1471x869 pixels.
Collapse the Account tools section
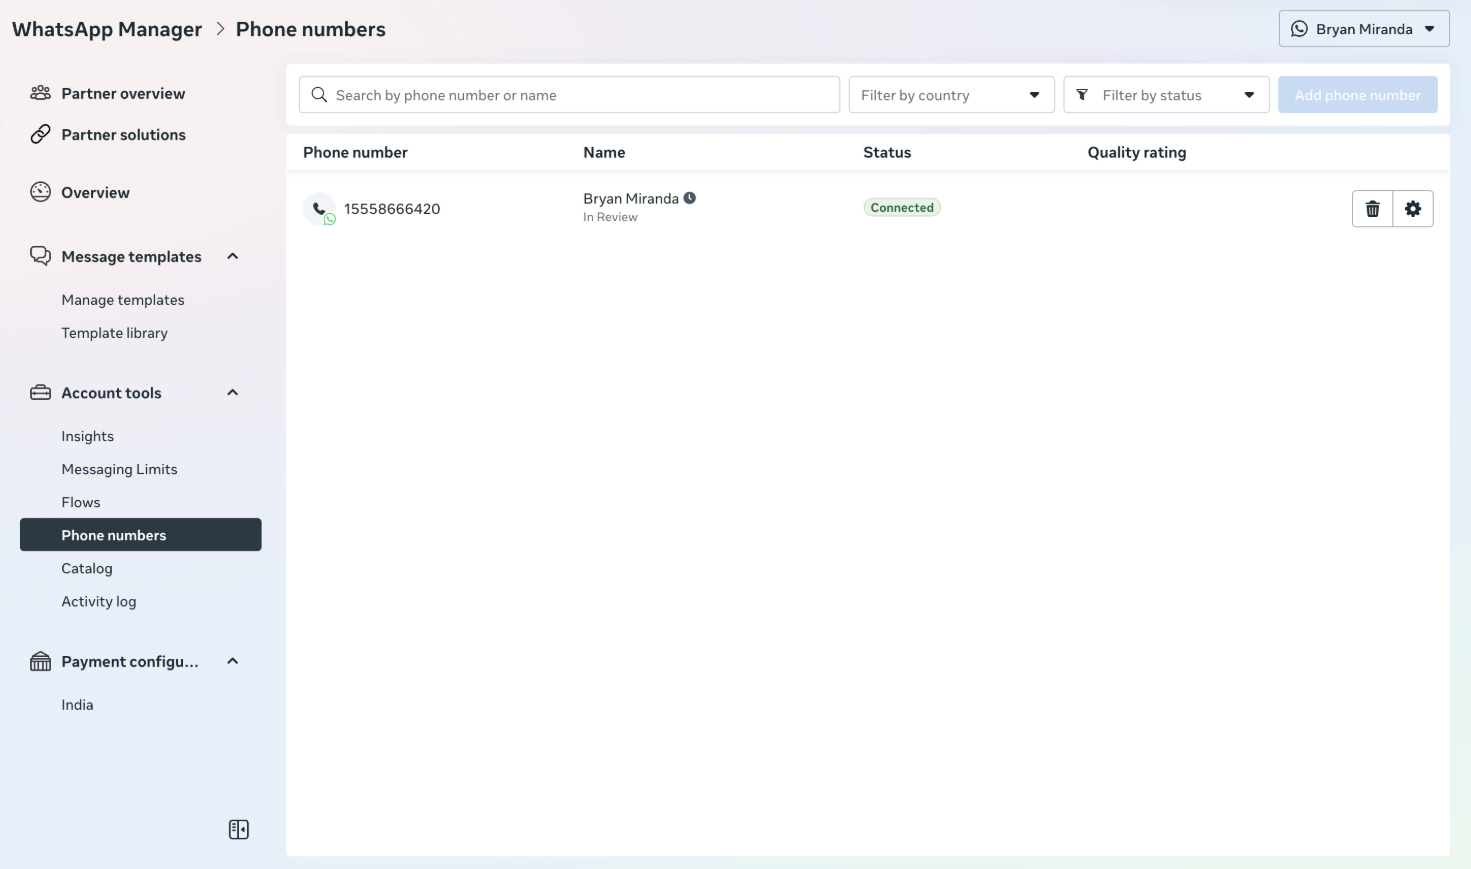[x=233, y=393]
